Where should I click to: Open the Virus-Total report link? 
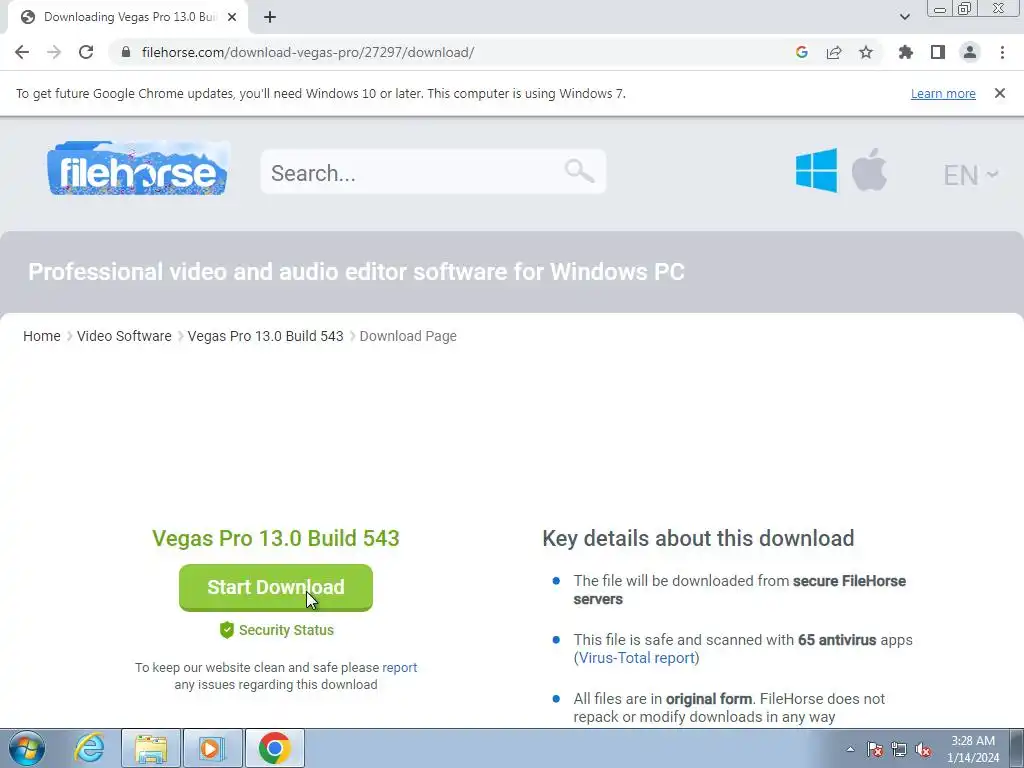pyautogui.click(x=637, y=658)
